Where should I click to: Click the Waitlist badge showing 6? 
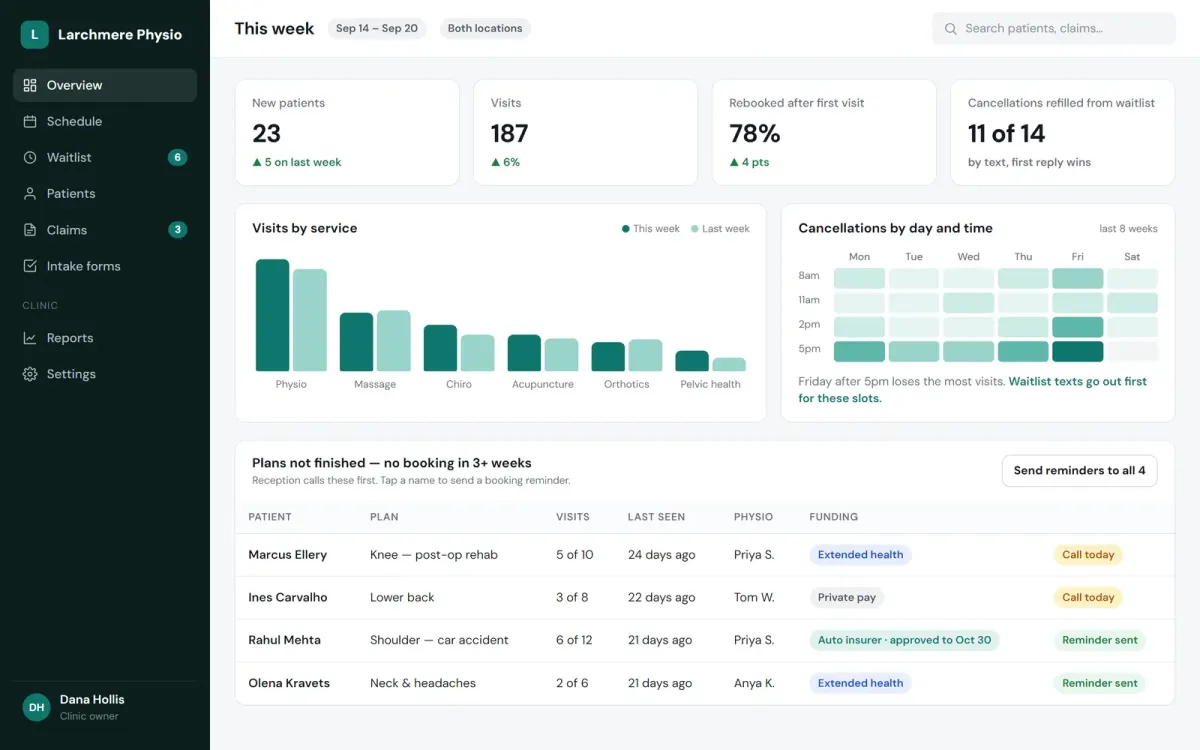point(177,157)
